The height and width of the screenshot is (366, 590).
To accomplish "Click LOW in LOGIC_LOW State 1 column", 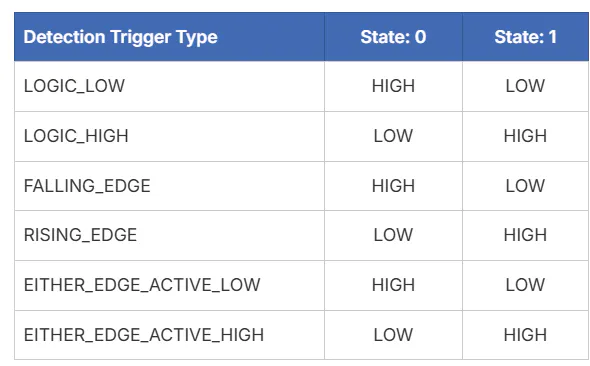I will click(525, 86).
